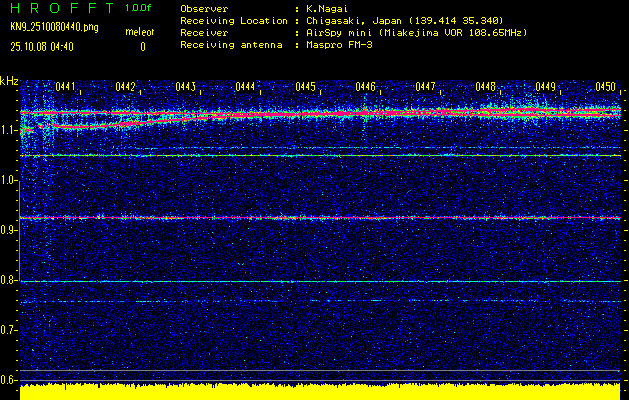Viewport: 629px width, 400px height.
Task: Click the yellow signal level strip at bottom
Action: coord(320,391)
